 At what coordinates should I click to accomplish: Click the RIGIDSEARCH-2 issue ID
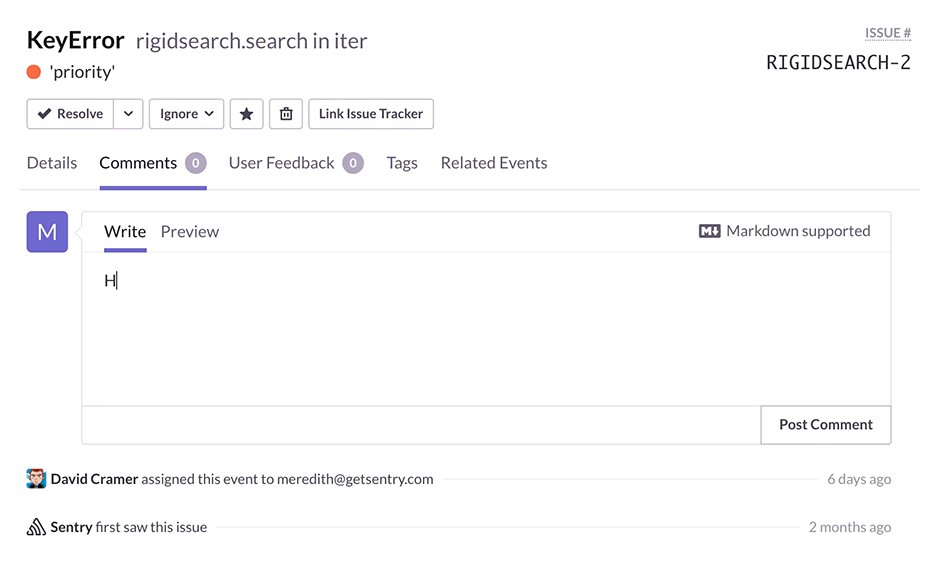pos(838,62)
